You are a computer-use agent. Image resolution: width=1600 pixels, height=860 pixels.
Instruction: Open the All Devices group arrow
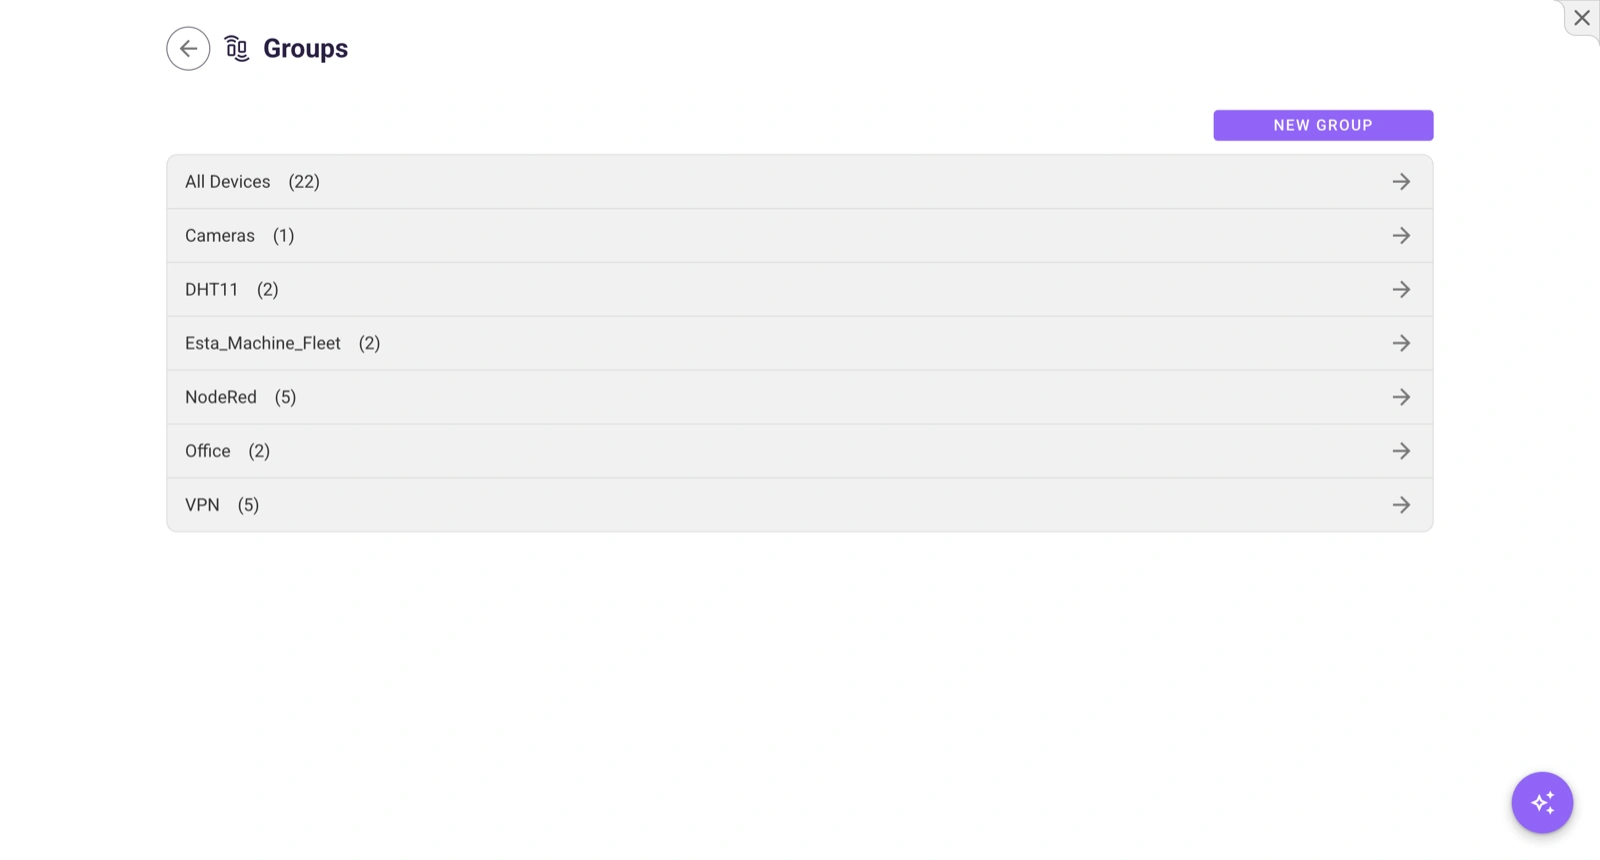pyautogui.click(x=1401, y=182)
